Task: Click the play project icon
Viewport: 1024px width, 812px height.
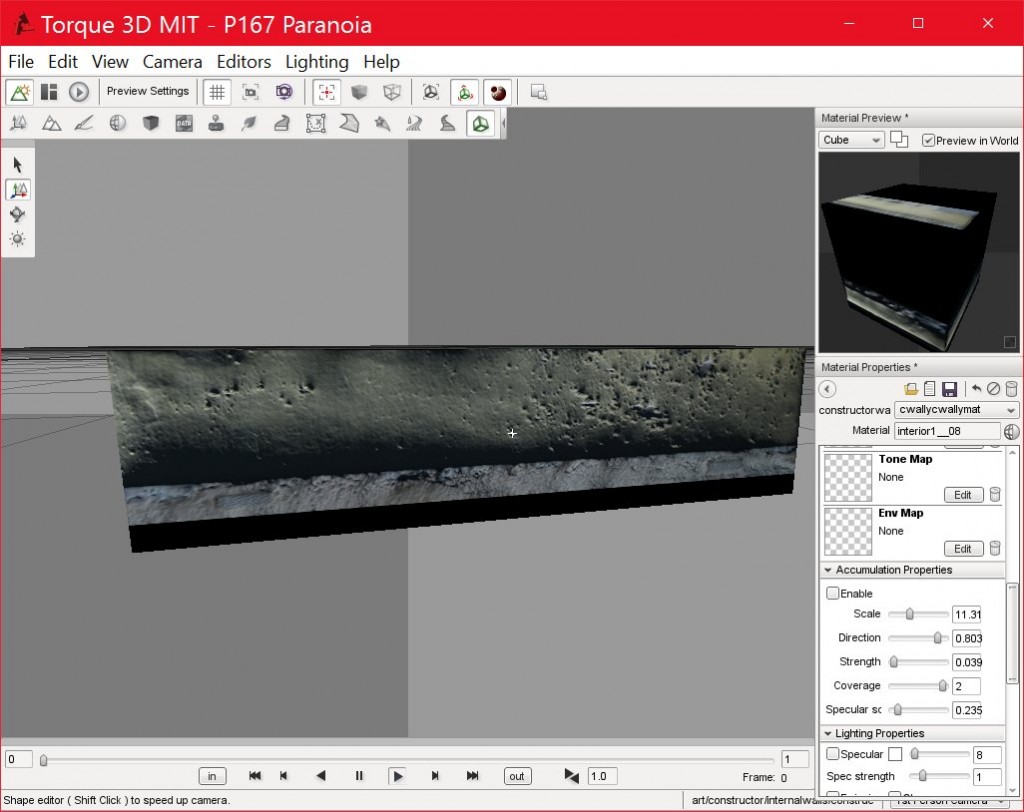Action: point(79,91)
